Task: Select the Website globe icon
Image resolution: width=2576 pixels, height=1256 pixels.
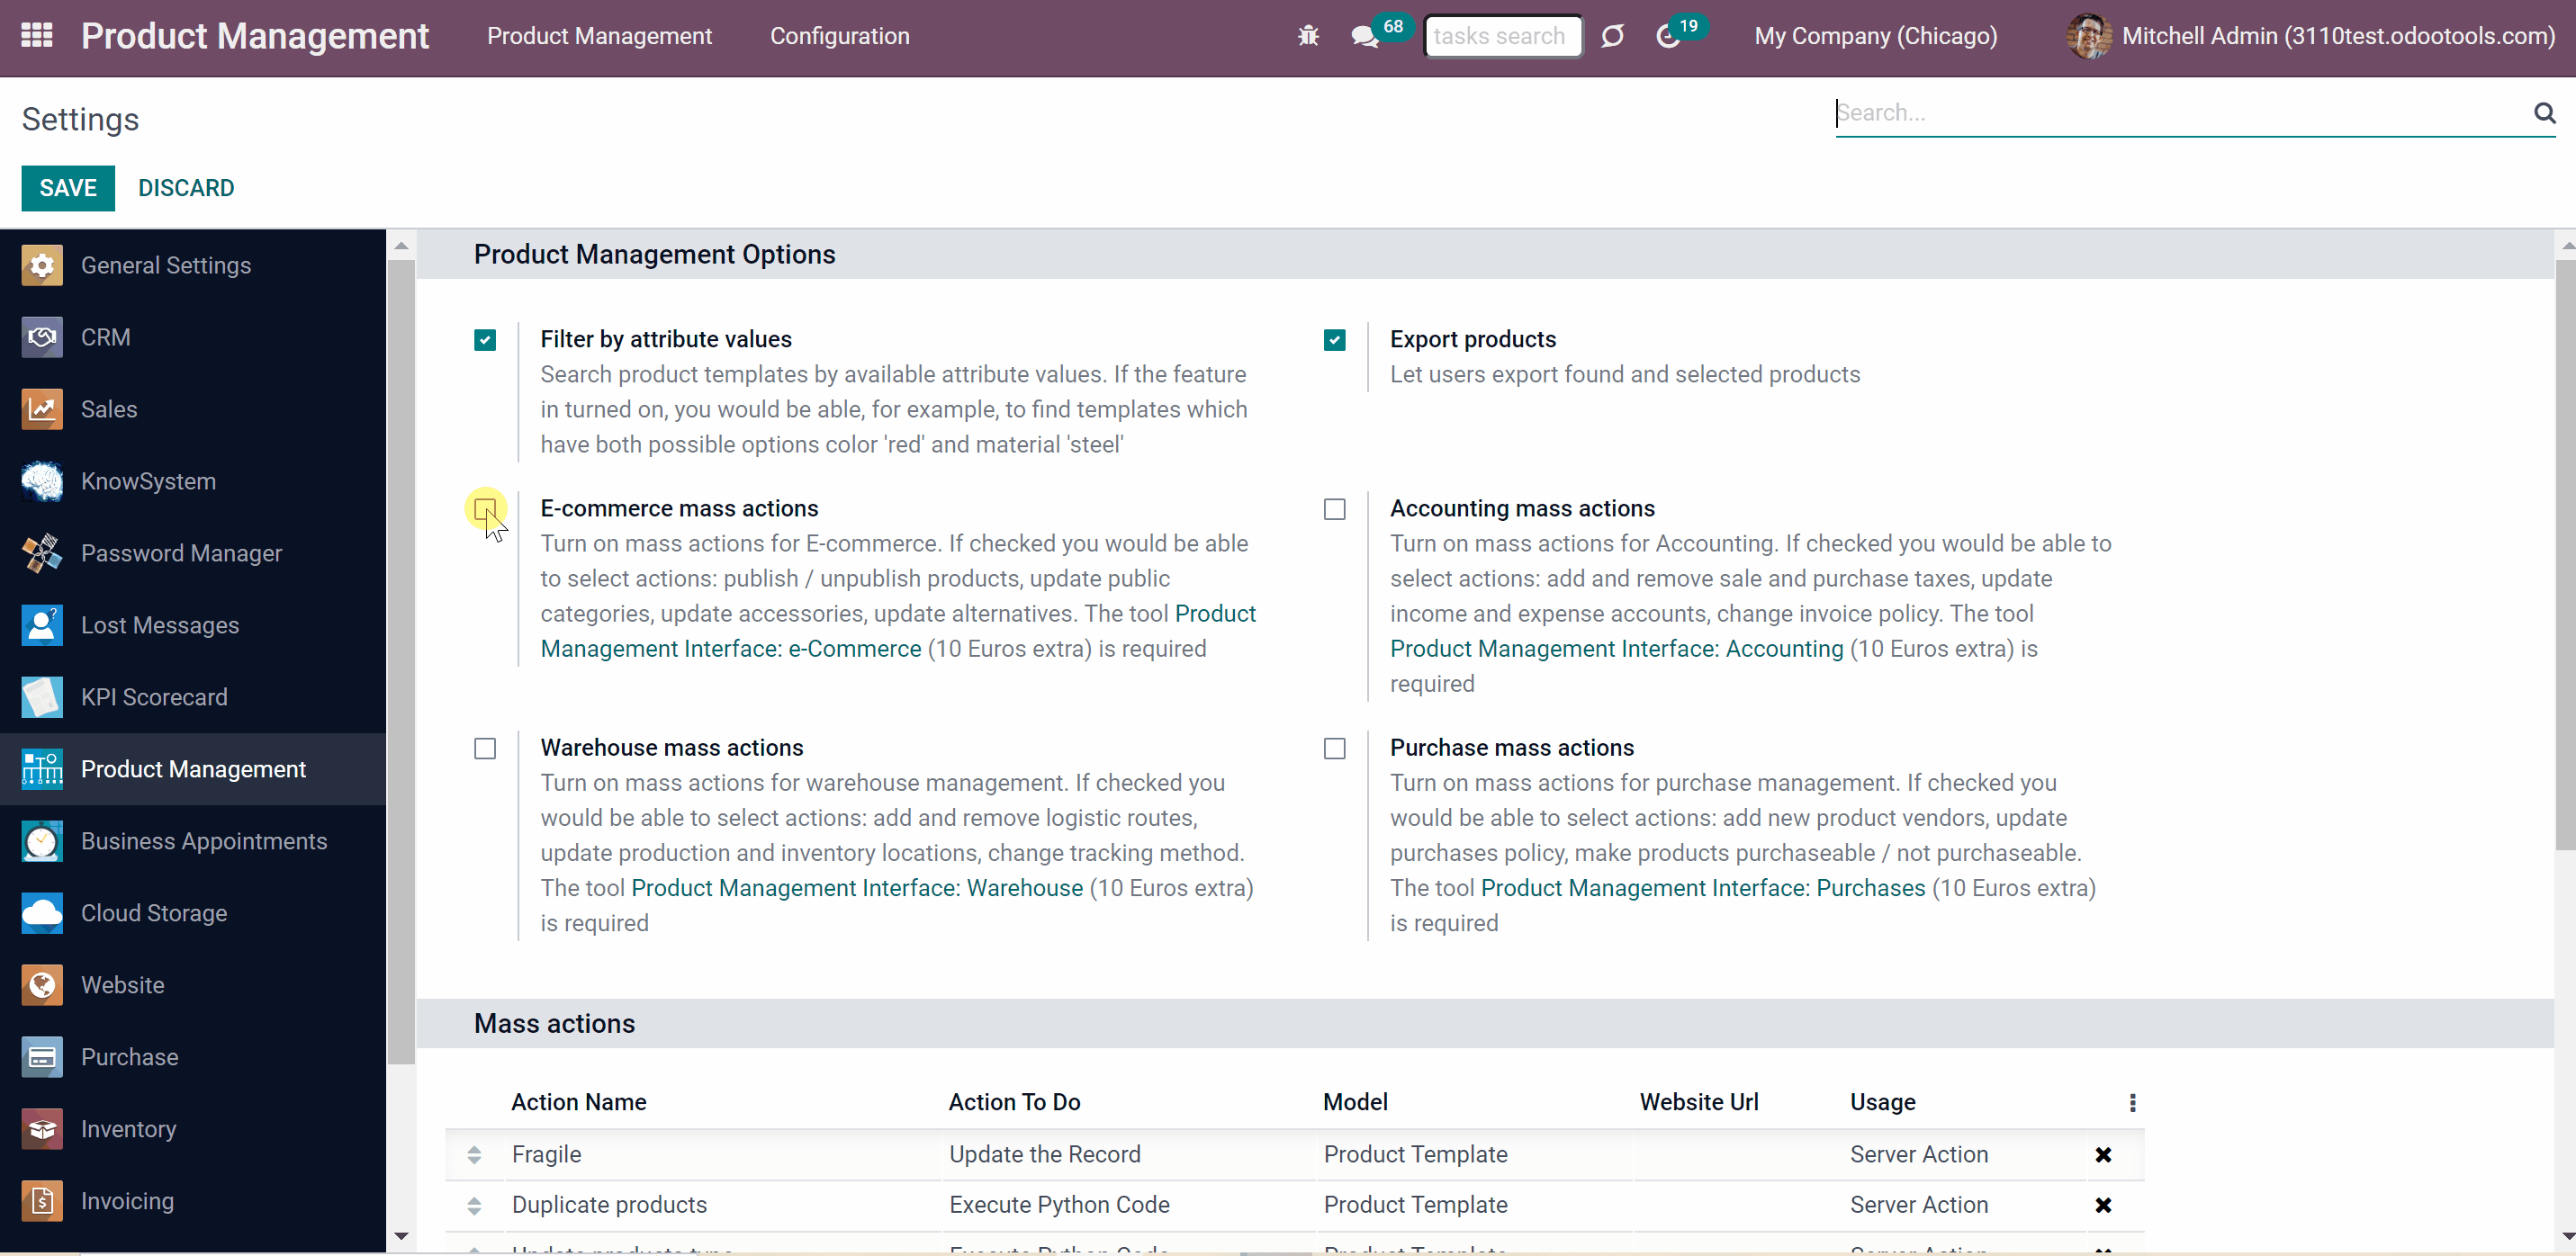Action: 42,985
